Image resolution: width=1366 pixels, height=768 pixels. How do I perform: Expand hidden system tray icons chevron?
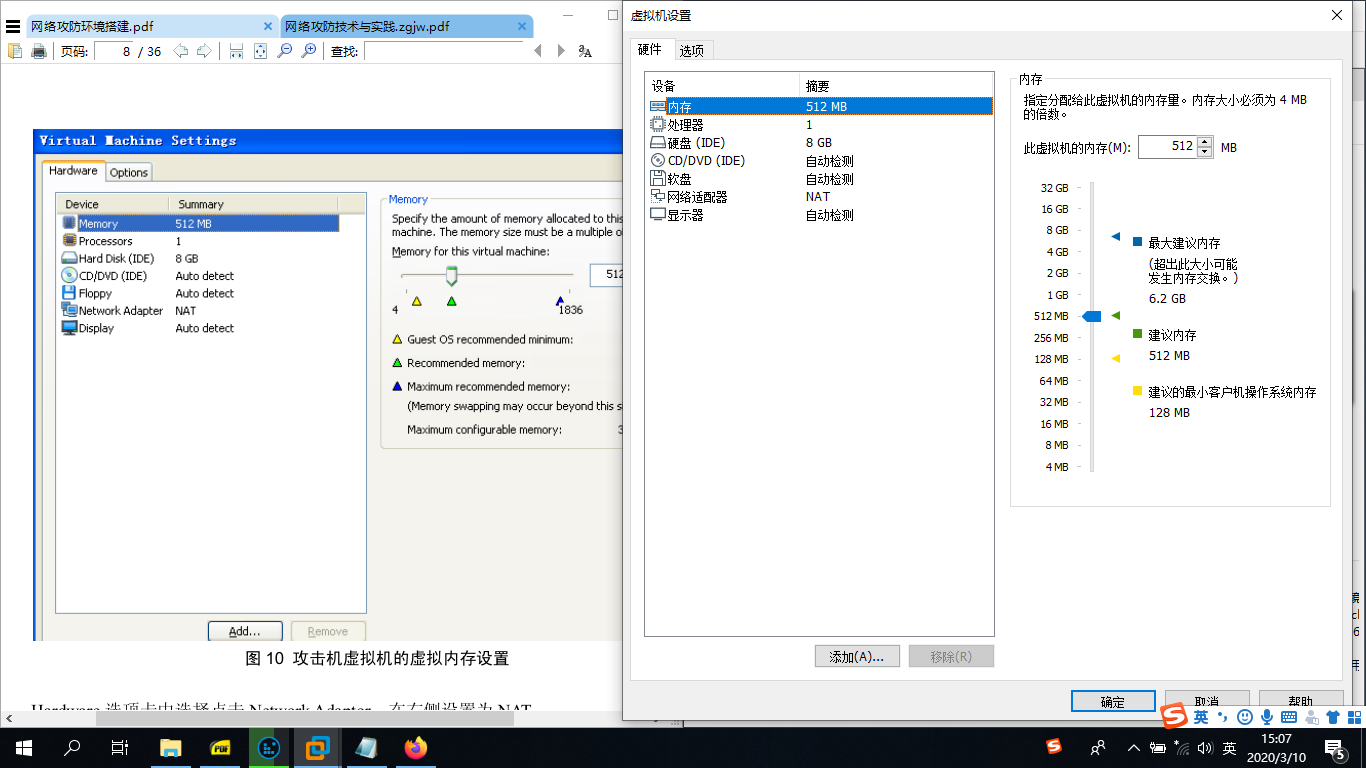(1134, 748)
